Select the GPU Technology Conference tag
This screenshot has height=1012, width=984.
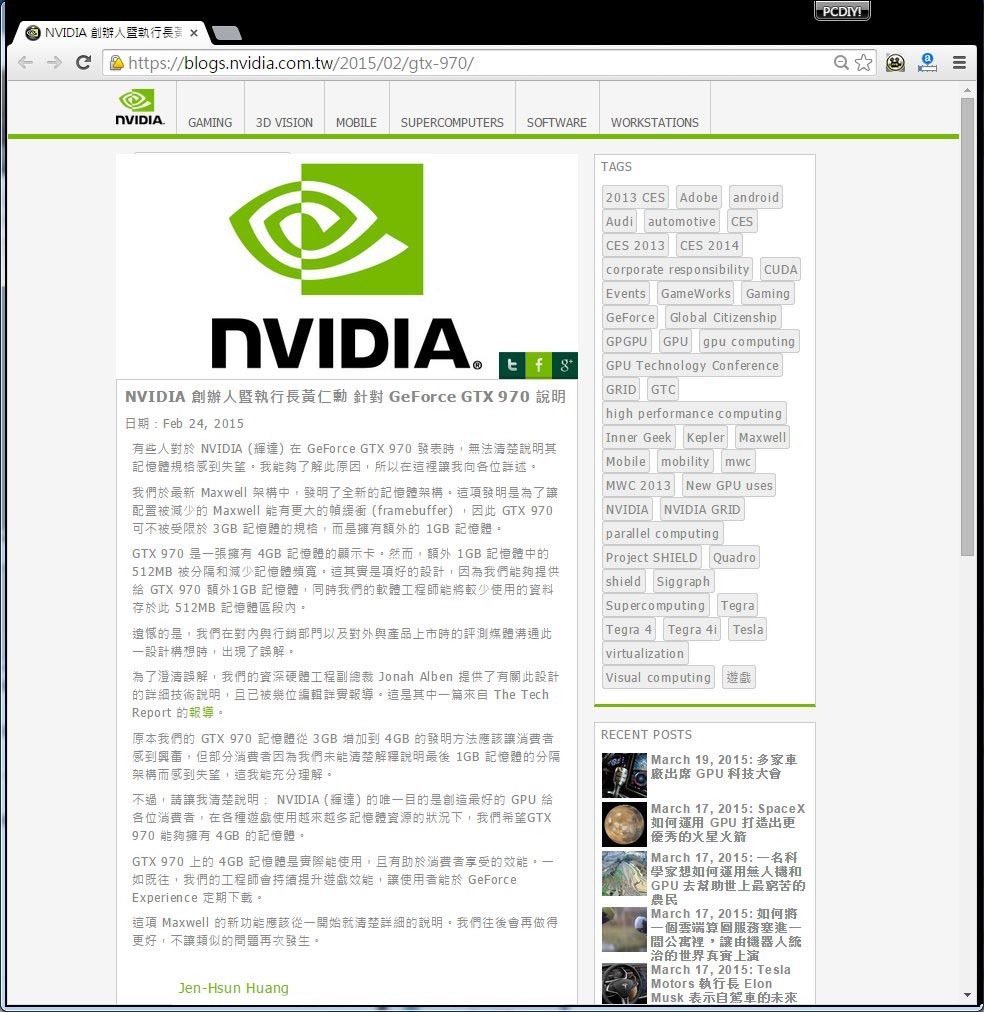pos(692,365)
